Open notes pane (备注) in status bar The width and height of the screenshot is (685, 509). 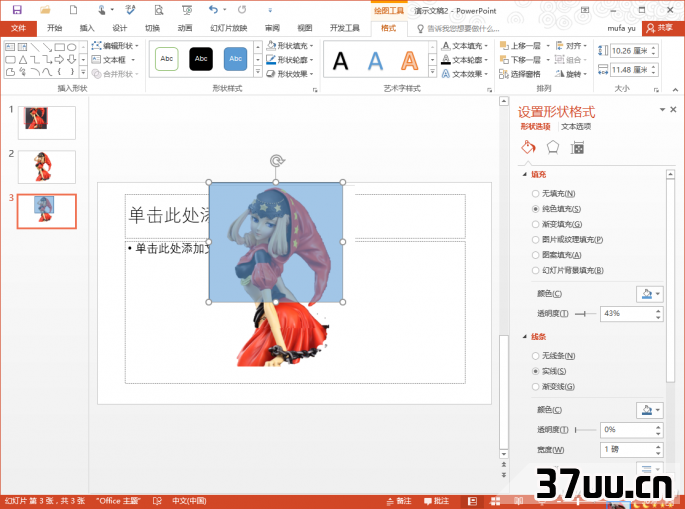pos(399,501)
